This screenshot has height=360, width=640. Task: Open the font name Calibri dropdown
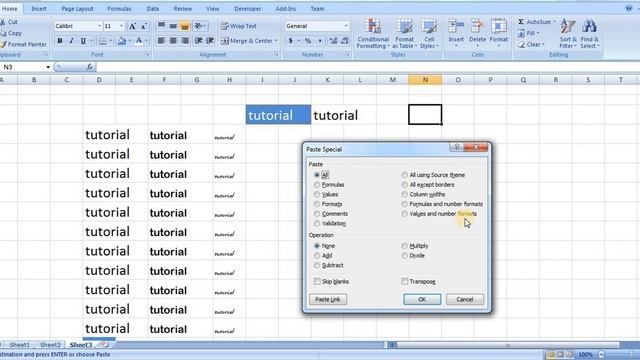[x=99, y=26]
